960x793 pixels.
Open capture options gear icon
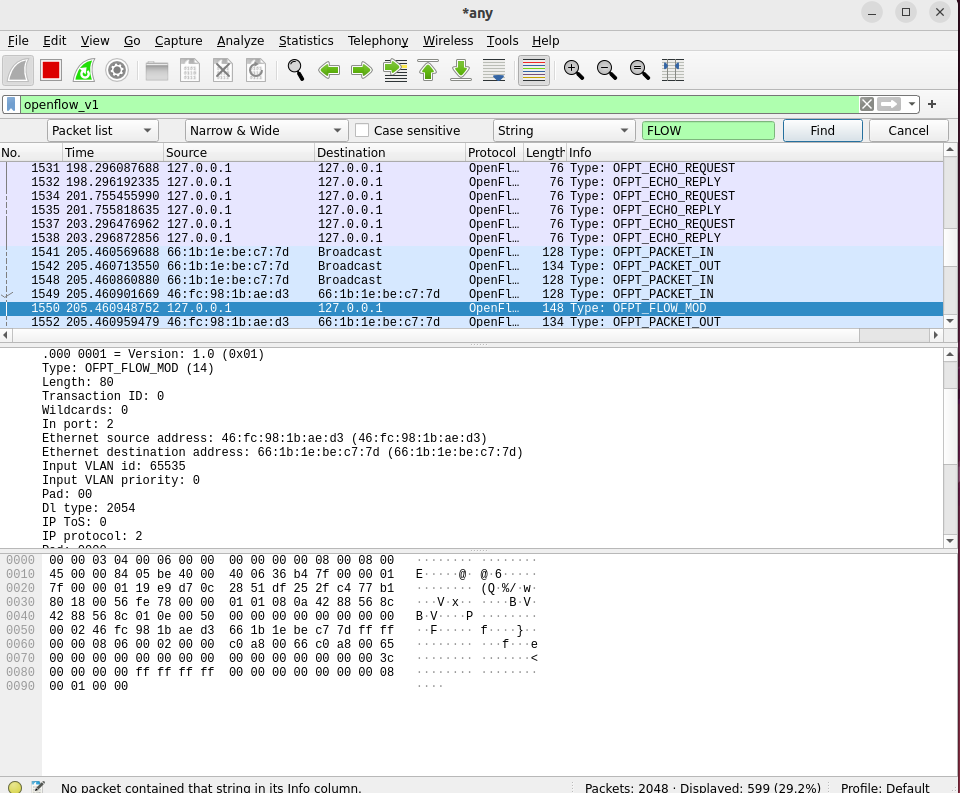117,70
